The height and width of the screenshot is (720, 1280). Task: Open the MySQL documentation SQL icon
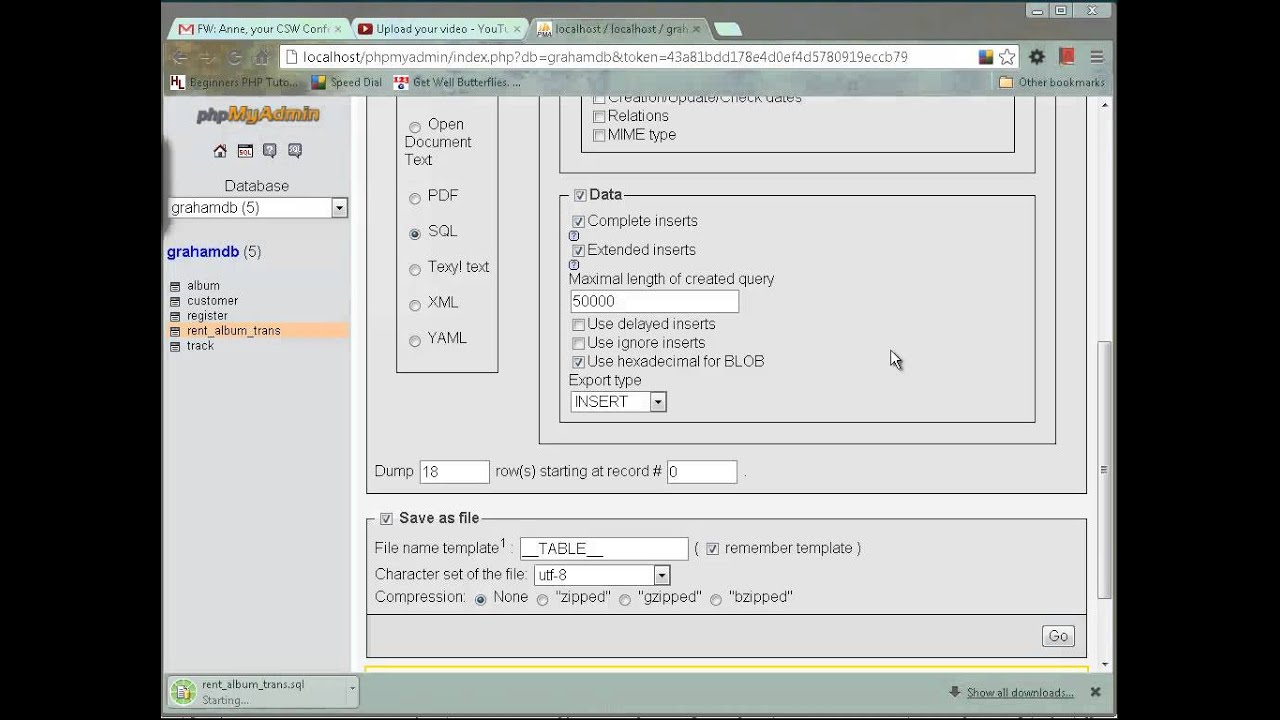295,151
